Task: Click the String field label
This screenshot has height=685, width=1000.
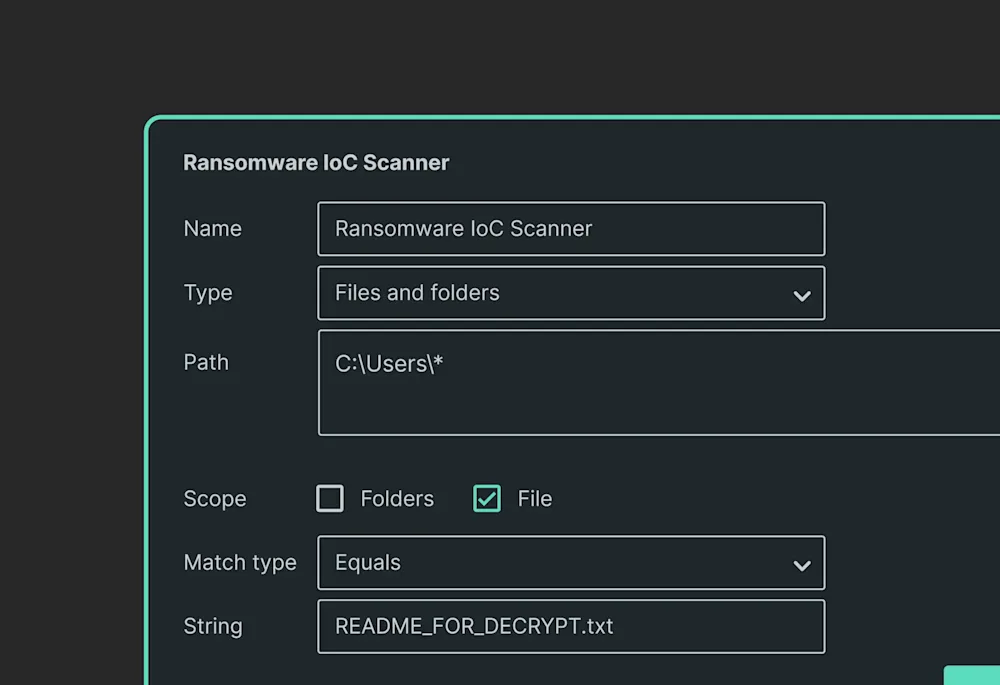Action: pyautogui.click(x=212, y=626)
